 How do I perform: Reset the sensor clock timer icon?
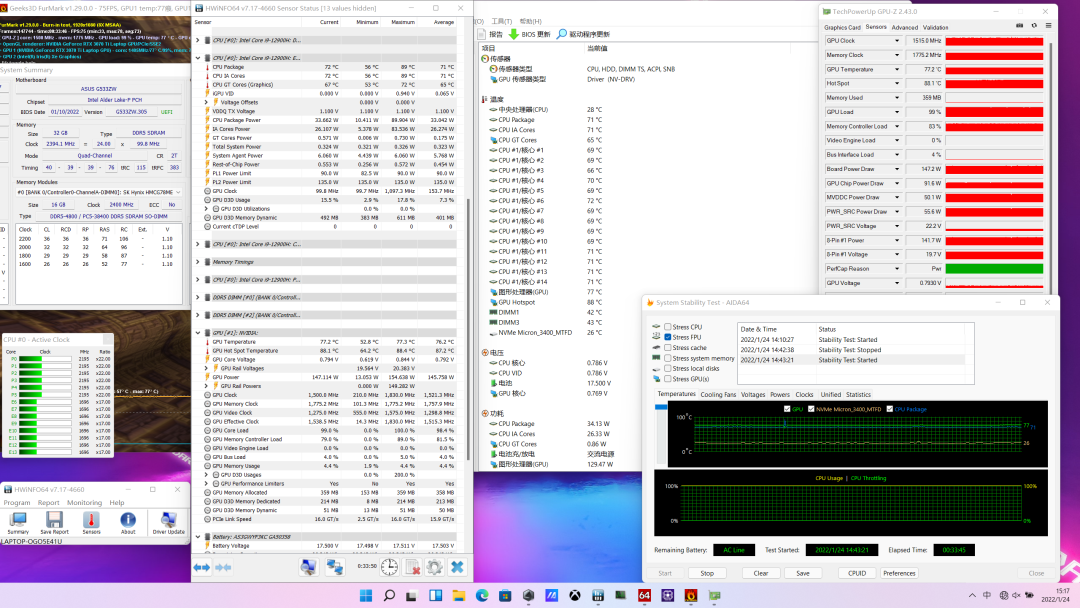coord(388,567)
